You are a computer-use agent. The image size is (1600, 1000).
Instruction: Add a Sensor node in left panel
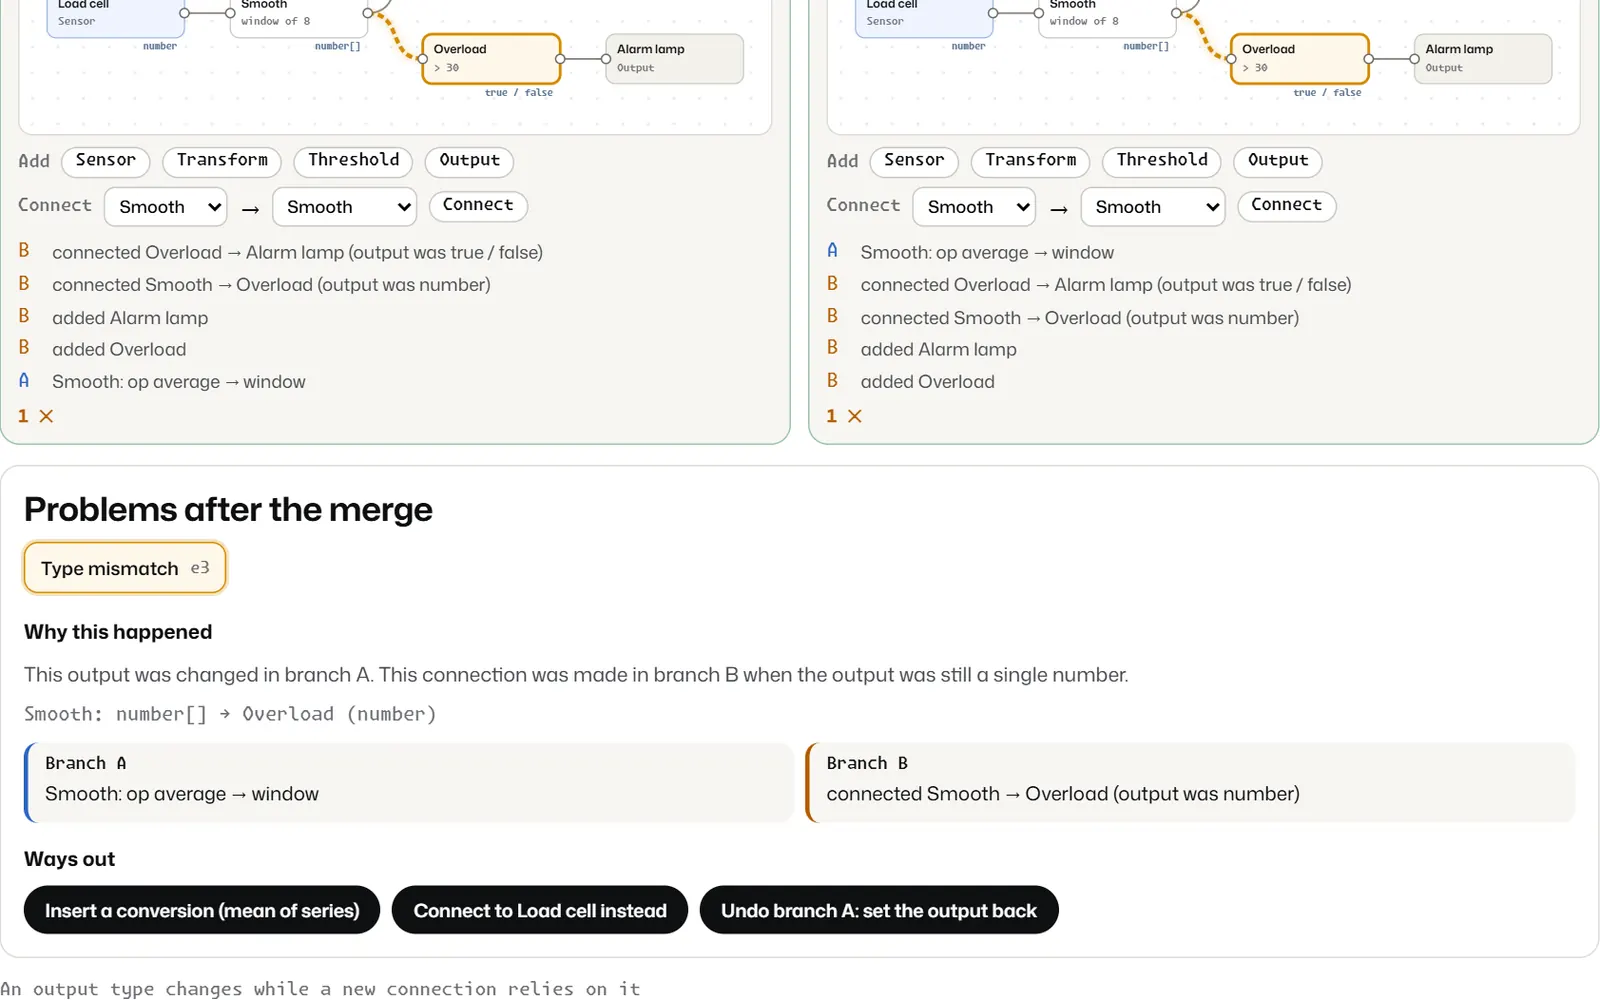point(106,161)
